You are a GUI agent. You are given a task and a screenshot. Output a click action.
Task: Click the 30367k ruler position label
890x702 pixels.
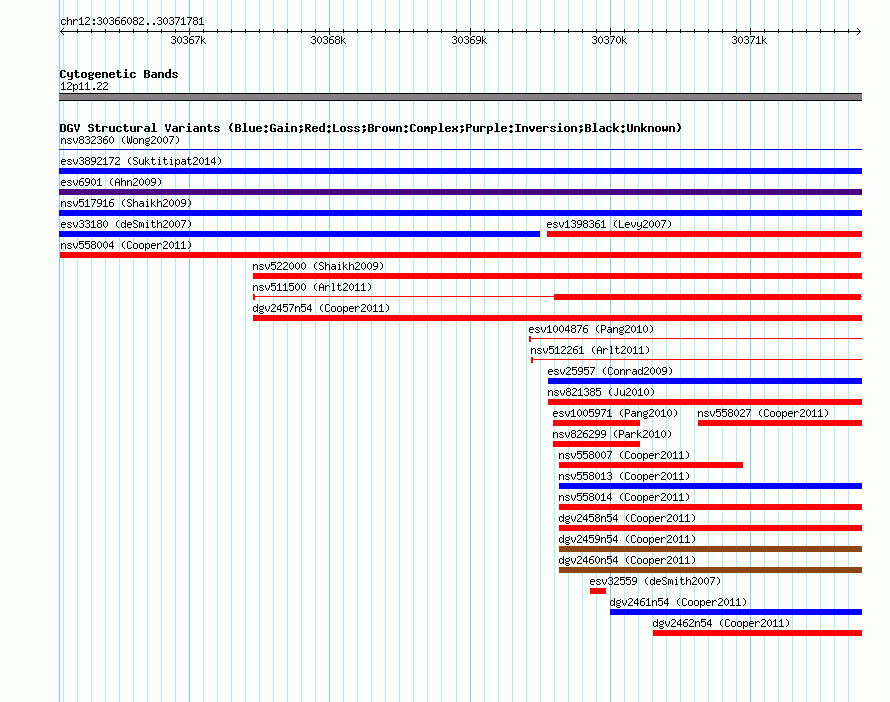(188, 40)
